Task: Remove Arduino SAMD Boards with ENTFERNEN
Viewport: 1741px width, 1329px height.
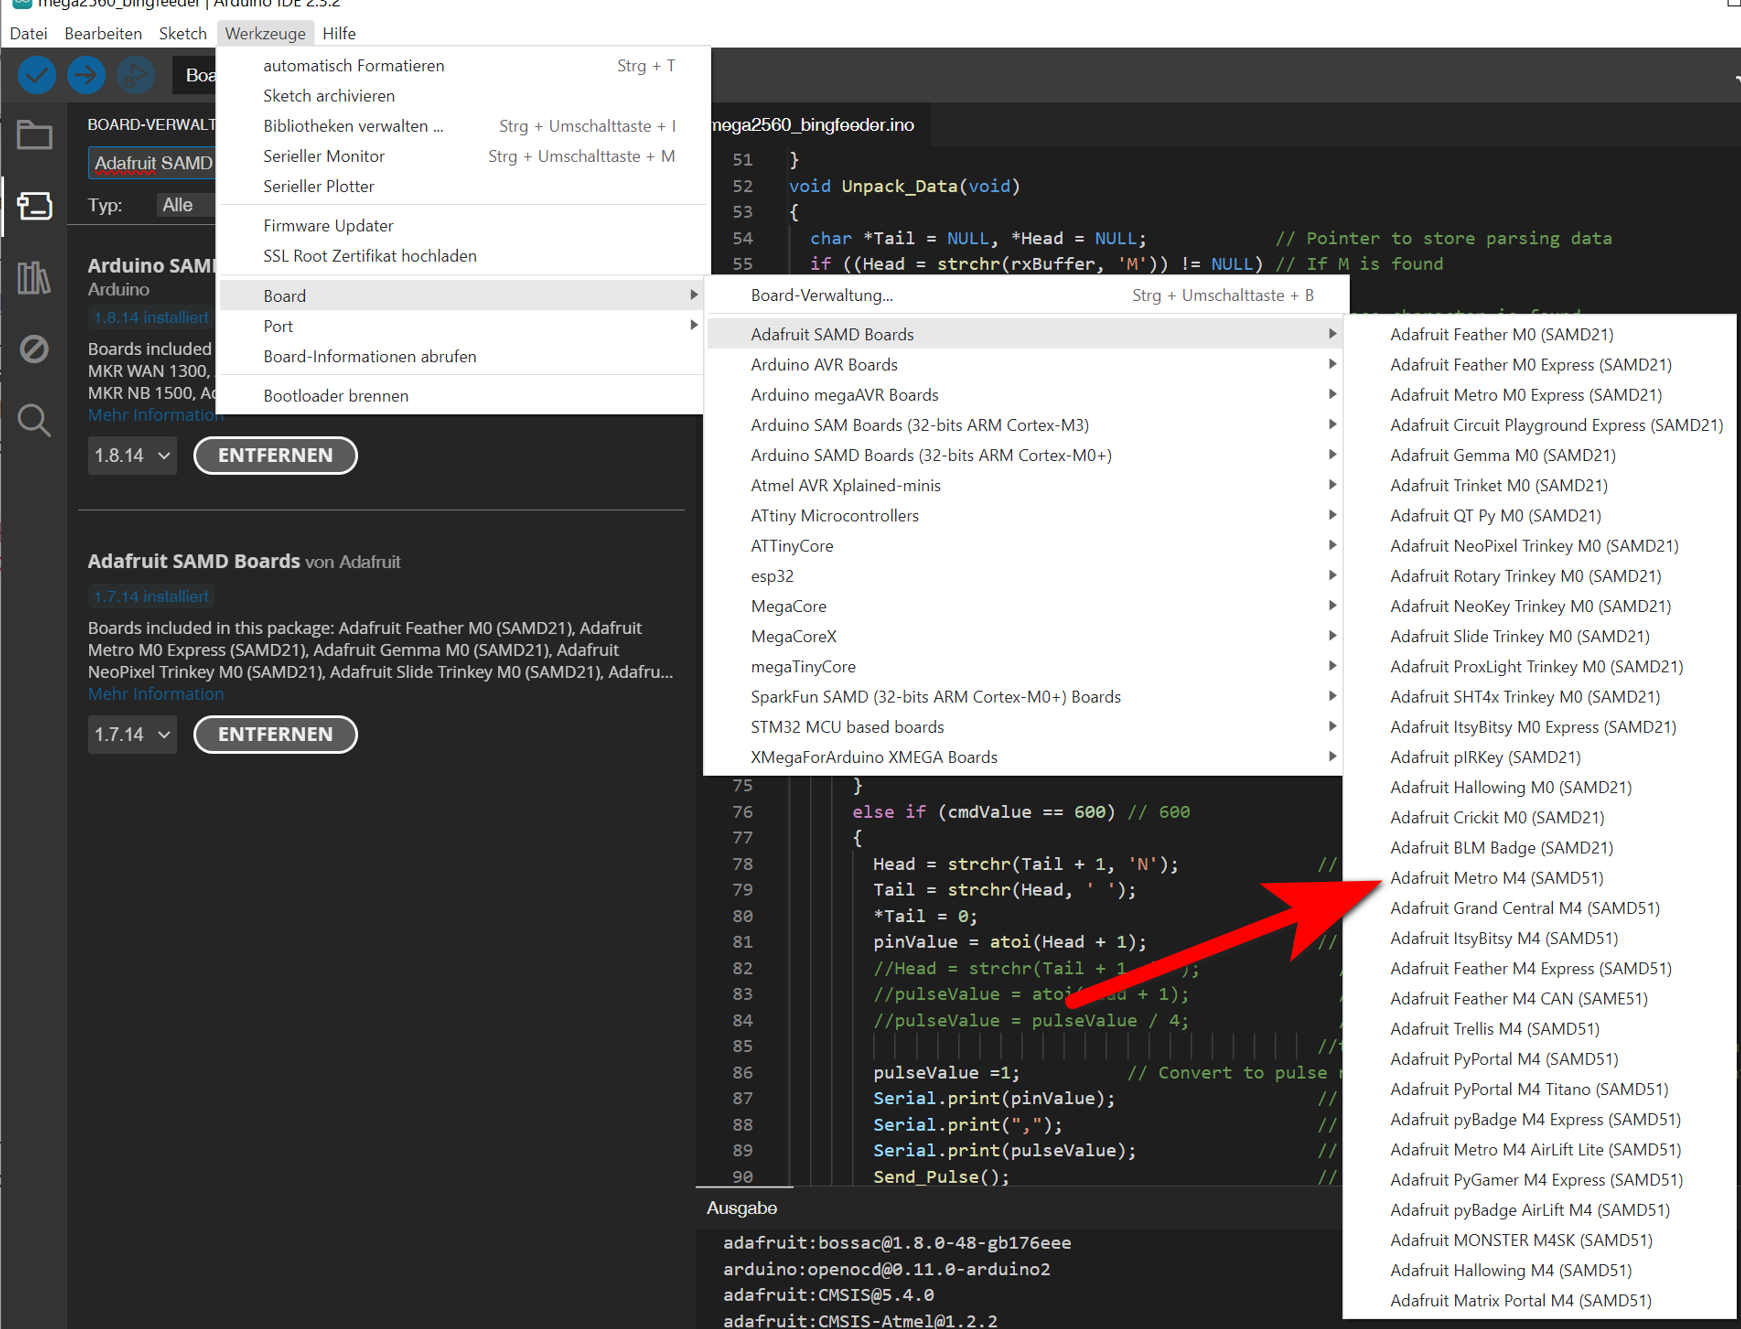Action: [275, 455]
